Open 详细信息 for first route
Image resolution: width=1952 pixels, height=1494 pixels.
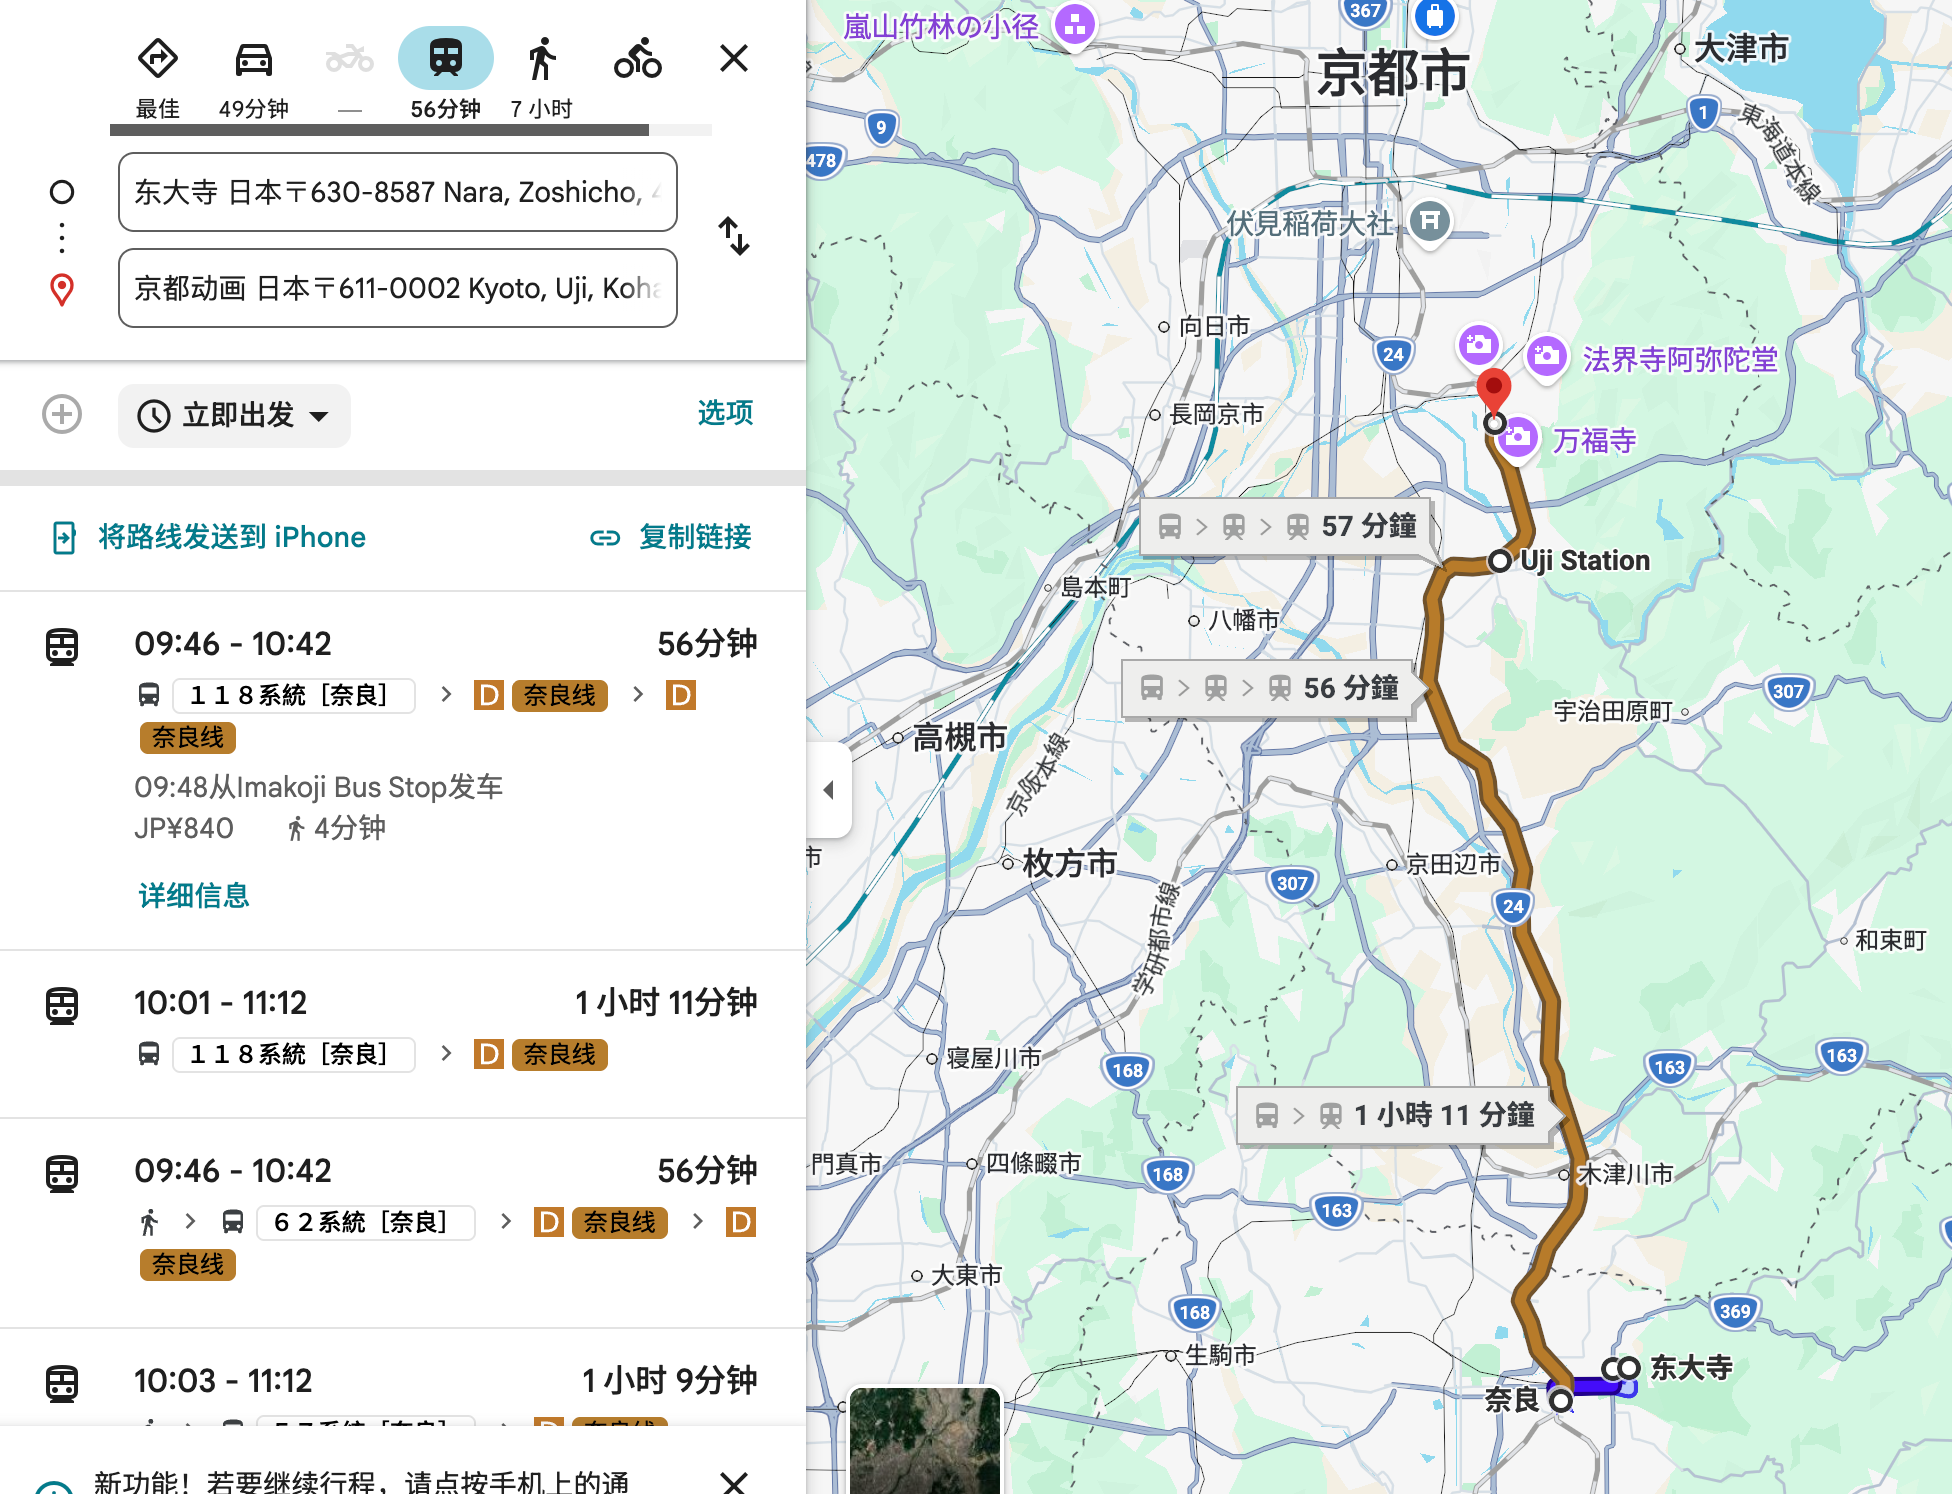(194, 895)
